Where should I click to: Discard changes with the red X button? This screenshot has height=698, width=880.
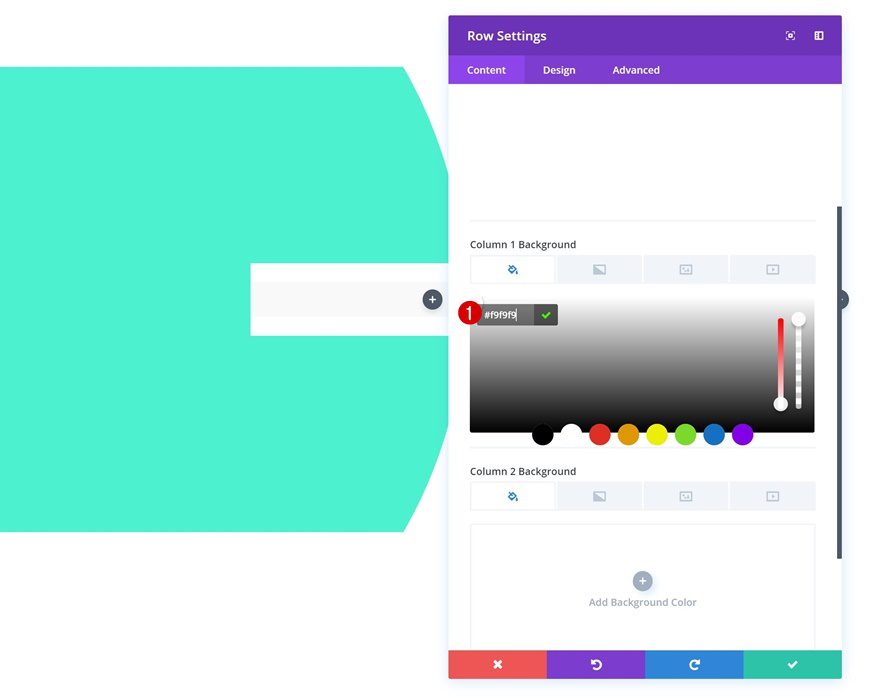[497, 664]
